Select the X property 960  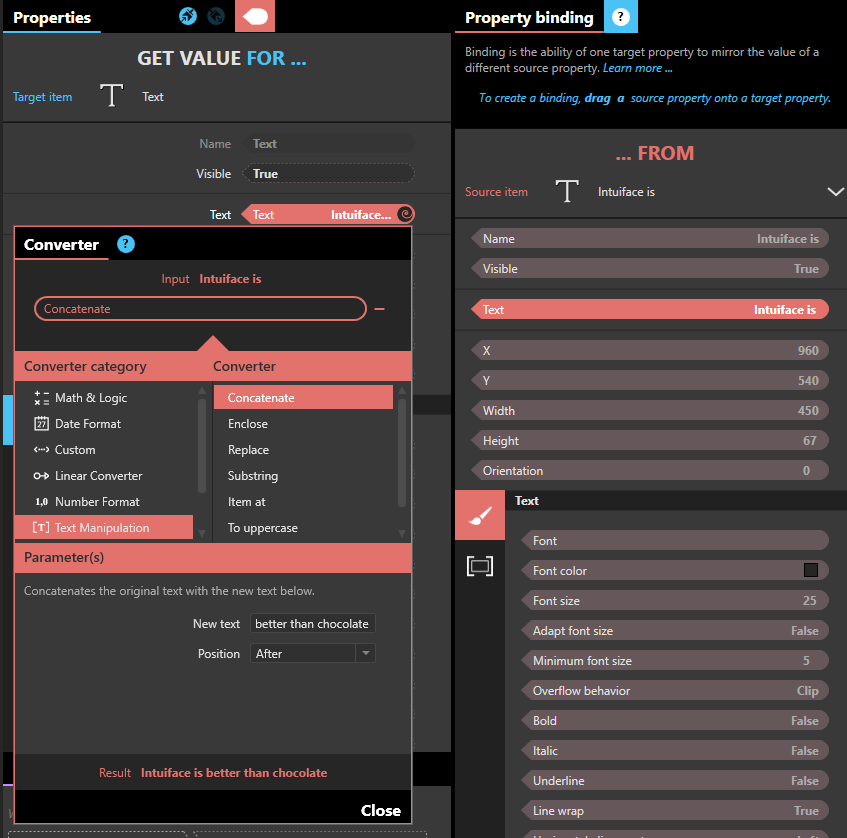650,350
